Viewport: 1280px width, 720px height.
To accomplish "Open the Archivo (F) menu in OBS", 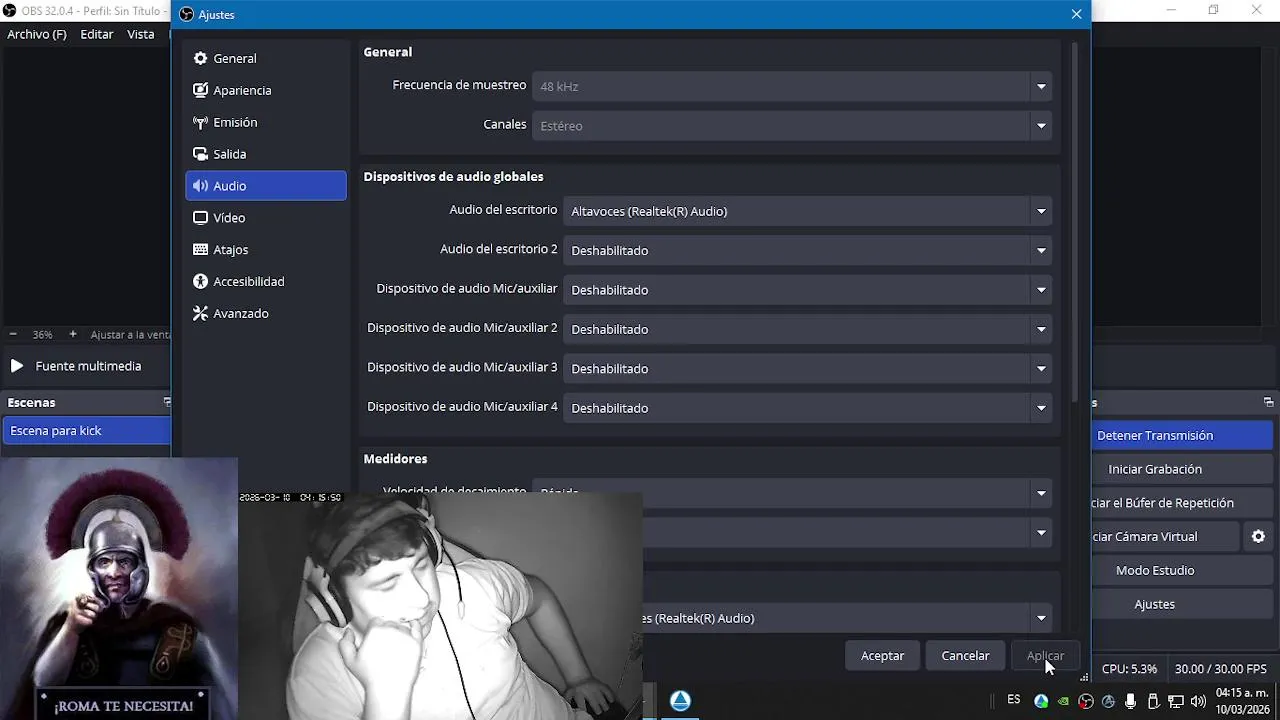I will click(x=37, y=34).
